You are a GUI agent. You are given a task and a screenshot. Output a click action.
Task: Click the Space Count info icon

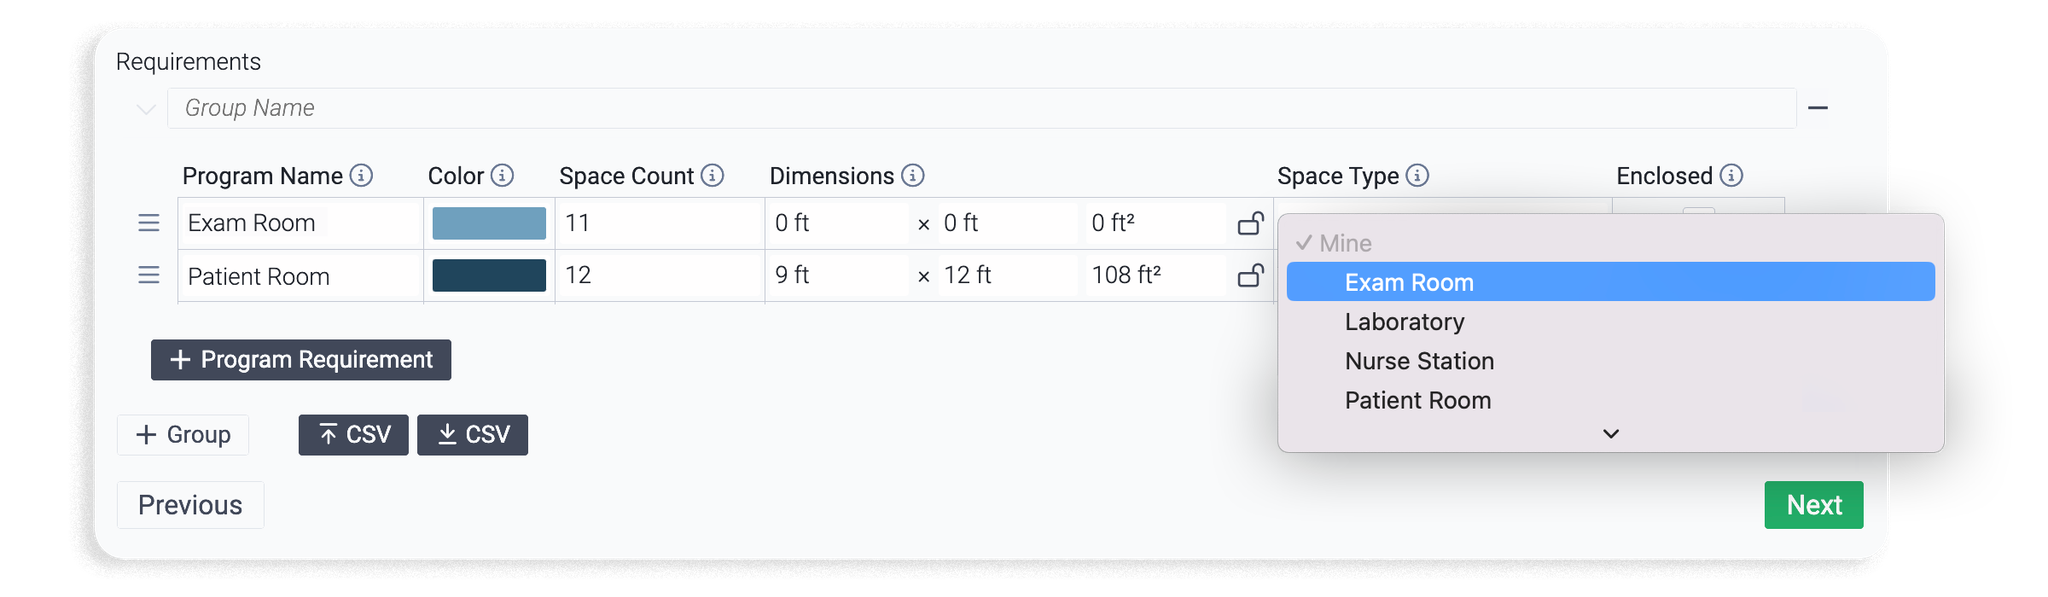[712, 176]
